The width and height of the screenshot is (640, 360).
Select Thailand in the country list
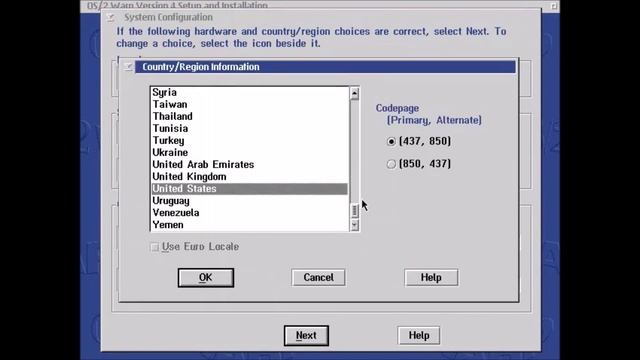click(250, 116)
